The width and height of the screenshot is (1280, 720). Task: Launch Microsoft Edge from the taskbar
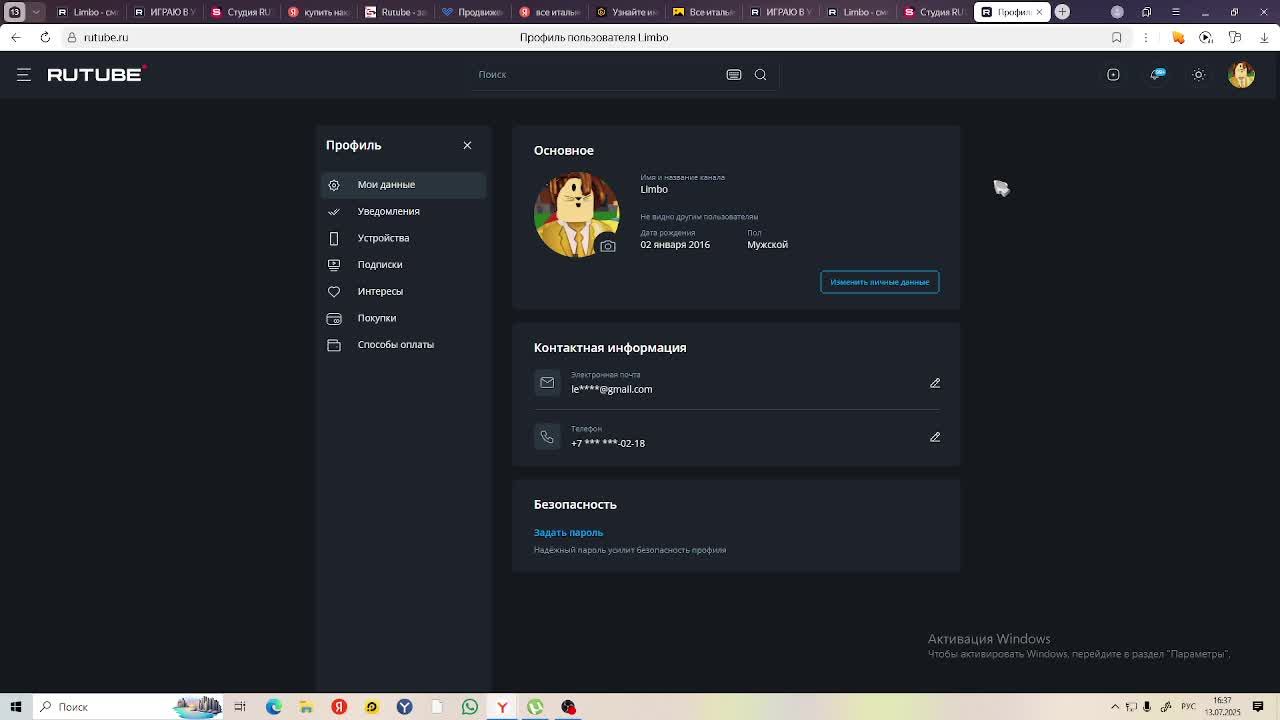click(x=273, y=707)
